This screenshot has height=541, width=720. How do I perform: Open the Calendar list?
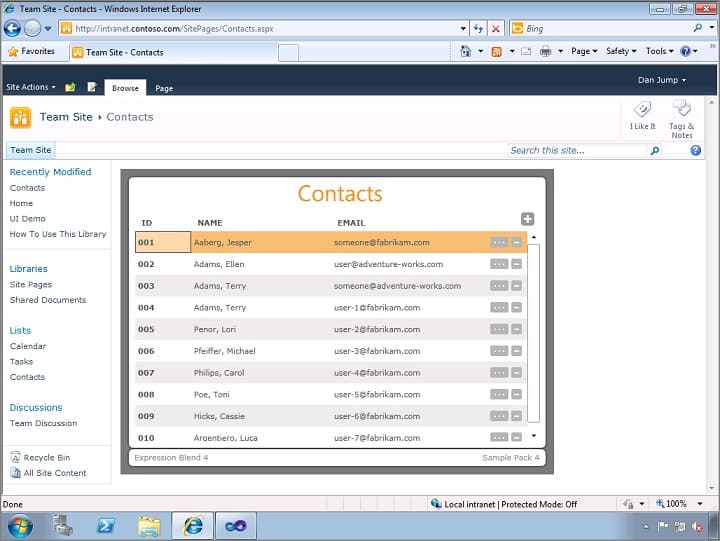coord(28,346)
